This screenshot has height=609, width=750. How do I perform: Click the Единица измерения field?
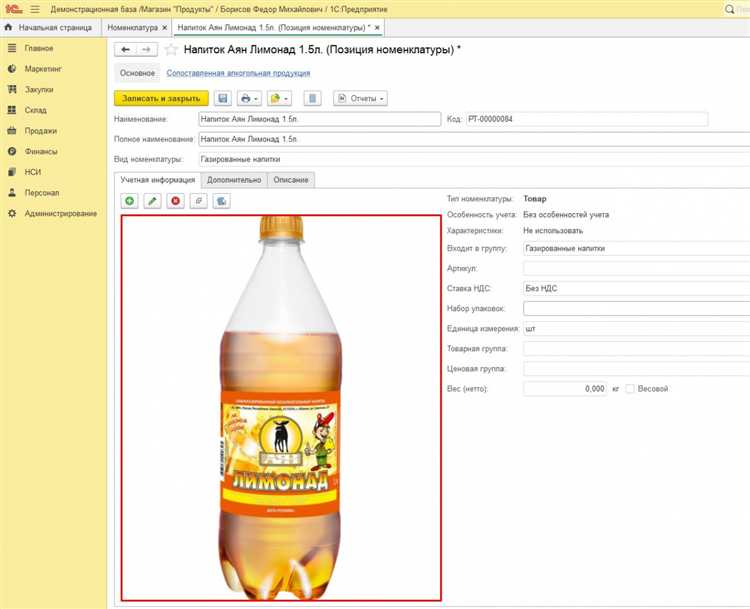point(637,329)
